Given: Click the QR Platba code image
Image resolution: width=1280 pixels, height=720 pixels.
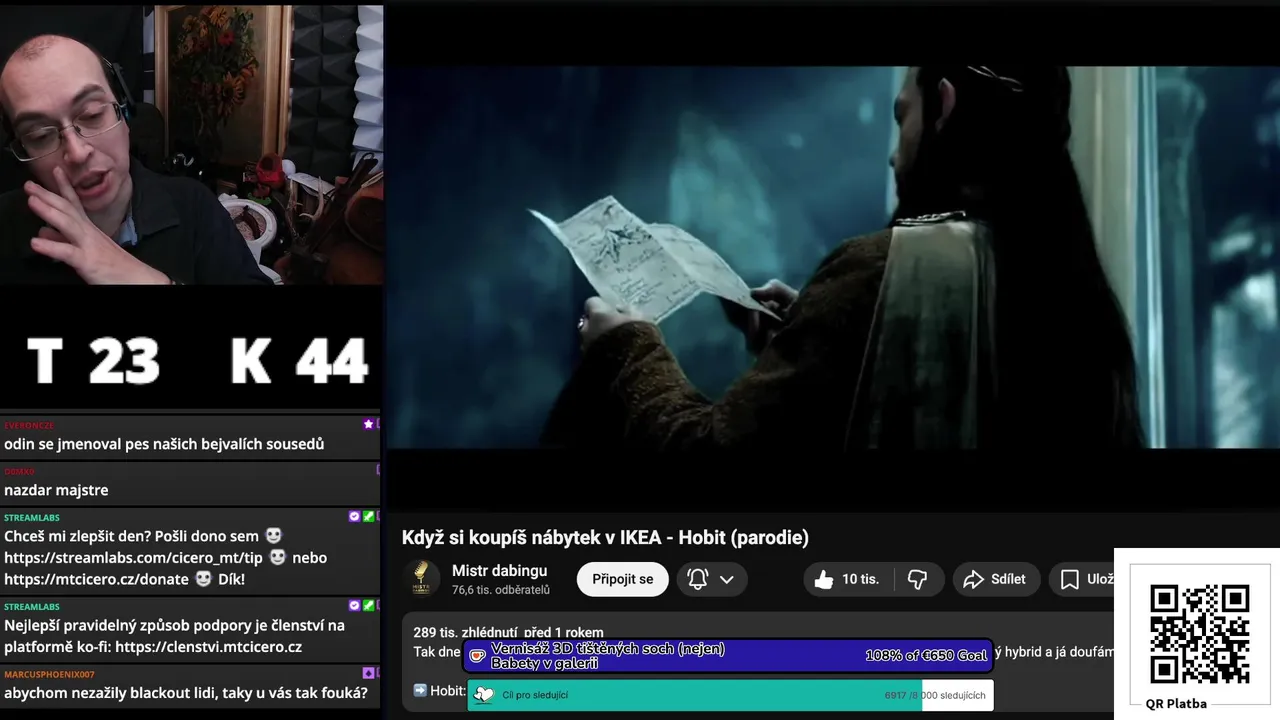Looking at the screenshot, I should pos(1199,633).
